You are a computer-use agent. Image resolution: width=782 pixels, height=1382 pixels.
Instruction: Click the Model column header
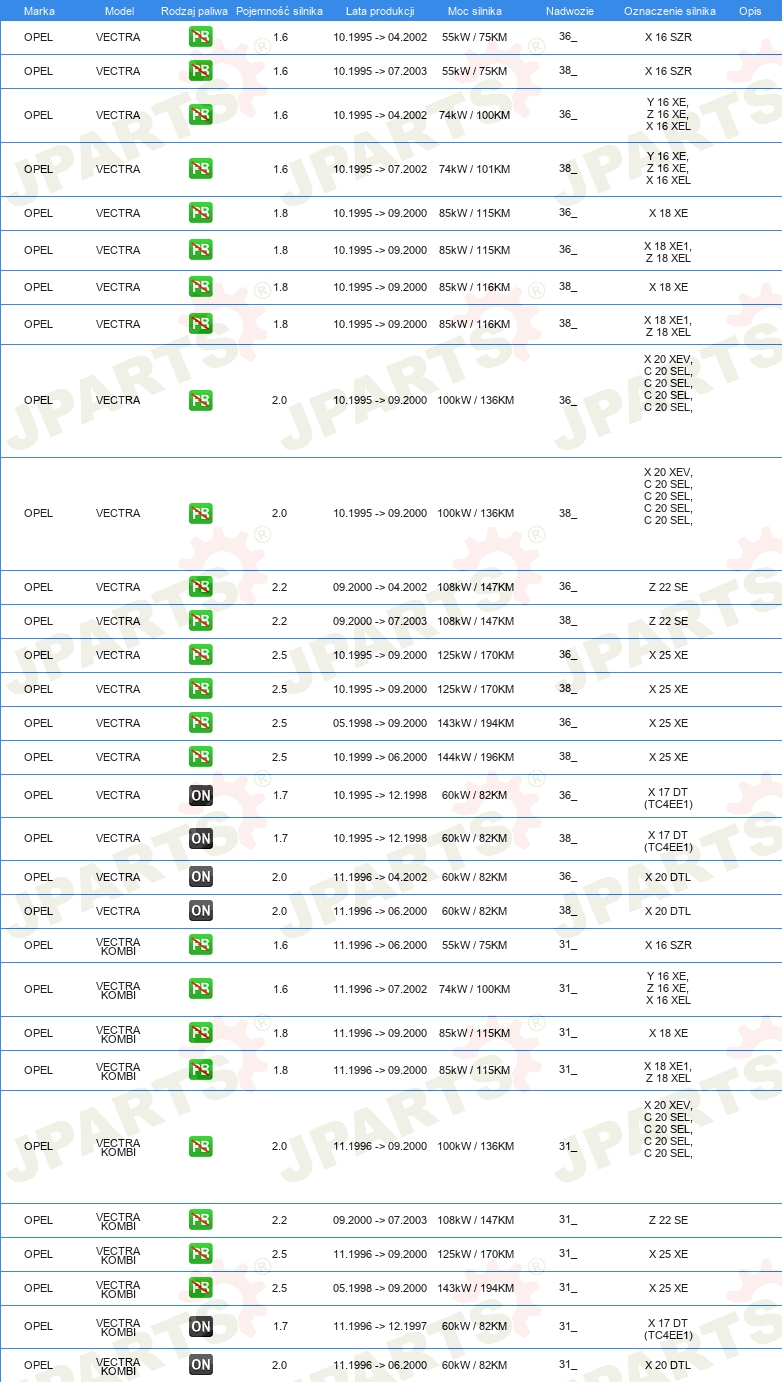click(x=119, y=11)
